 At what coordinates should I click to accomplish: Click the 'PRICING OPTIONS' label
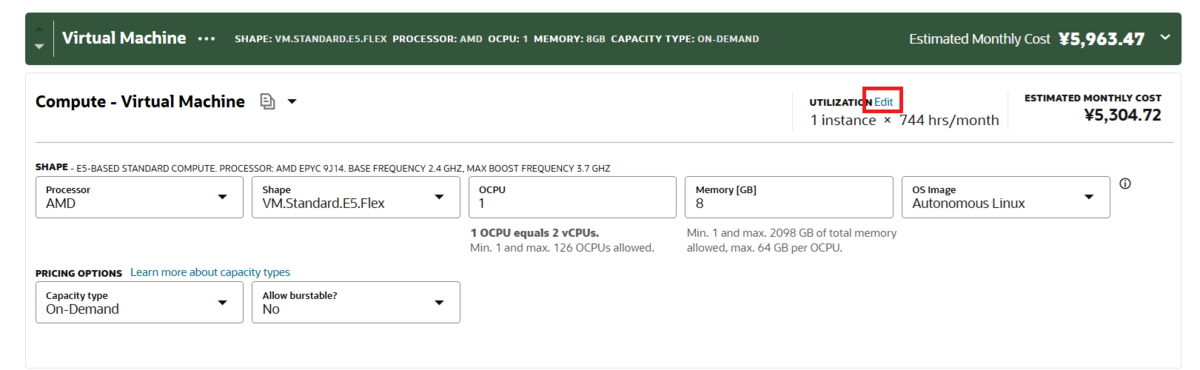[79, 273]
